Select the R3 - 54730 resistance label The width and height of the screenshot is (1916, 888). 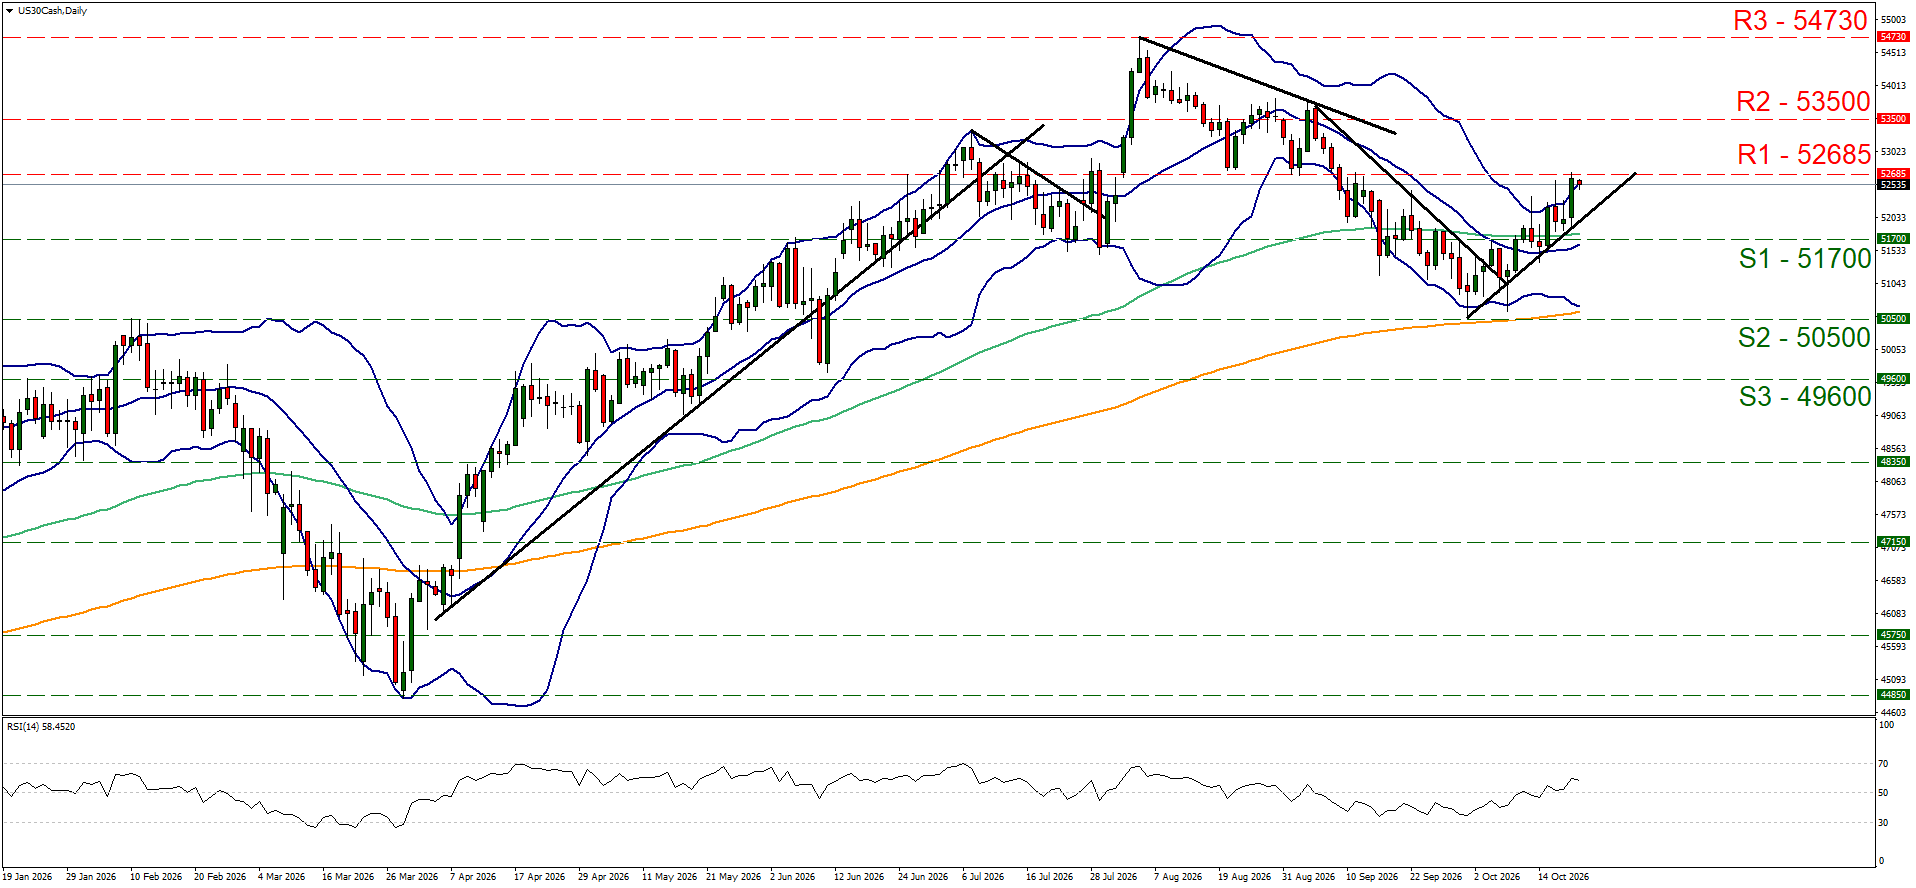click(1800, 21)
